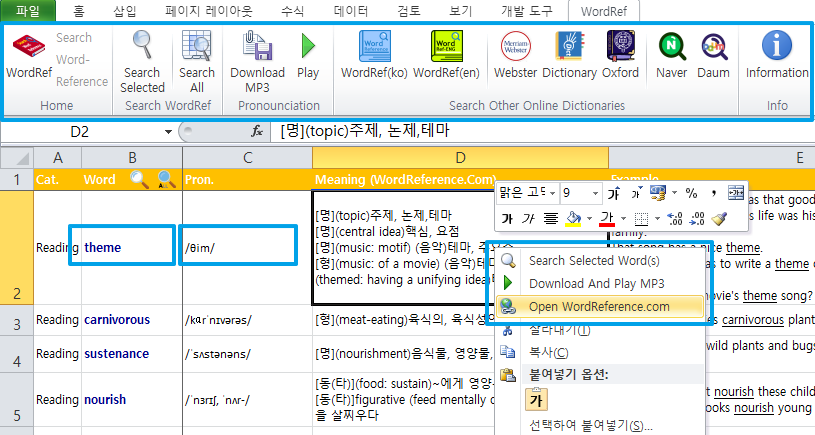Select all cells corner button
The image size is (815, 435).
[17, 157]
